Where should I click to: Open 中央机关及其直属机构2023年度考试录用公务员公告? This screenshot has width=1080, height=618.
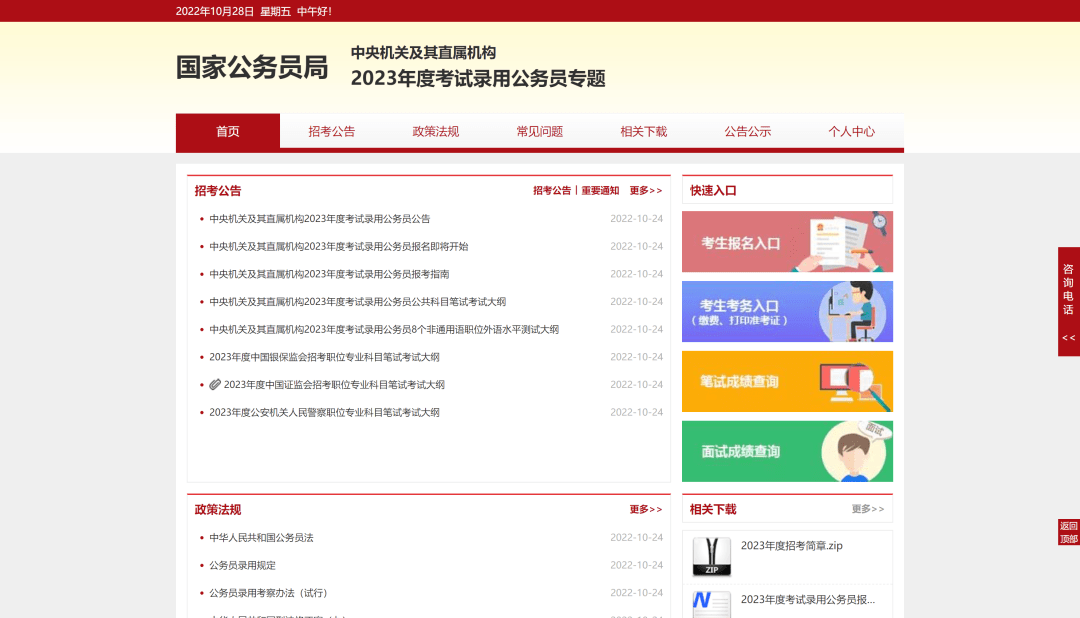click(320, 218)
